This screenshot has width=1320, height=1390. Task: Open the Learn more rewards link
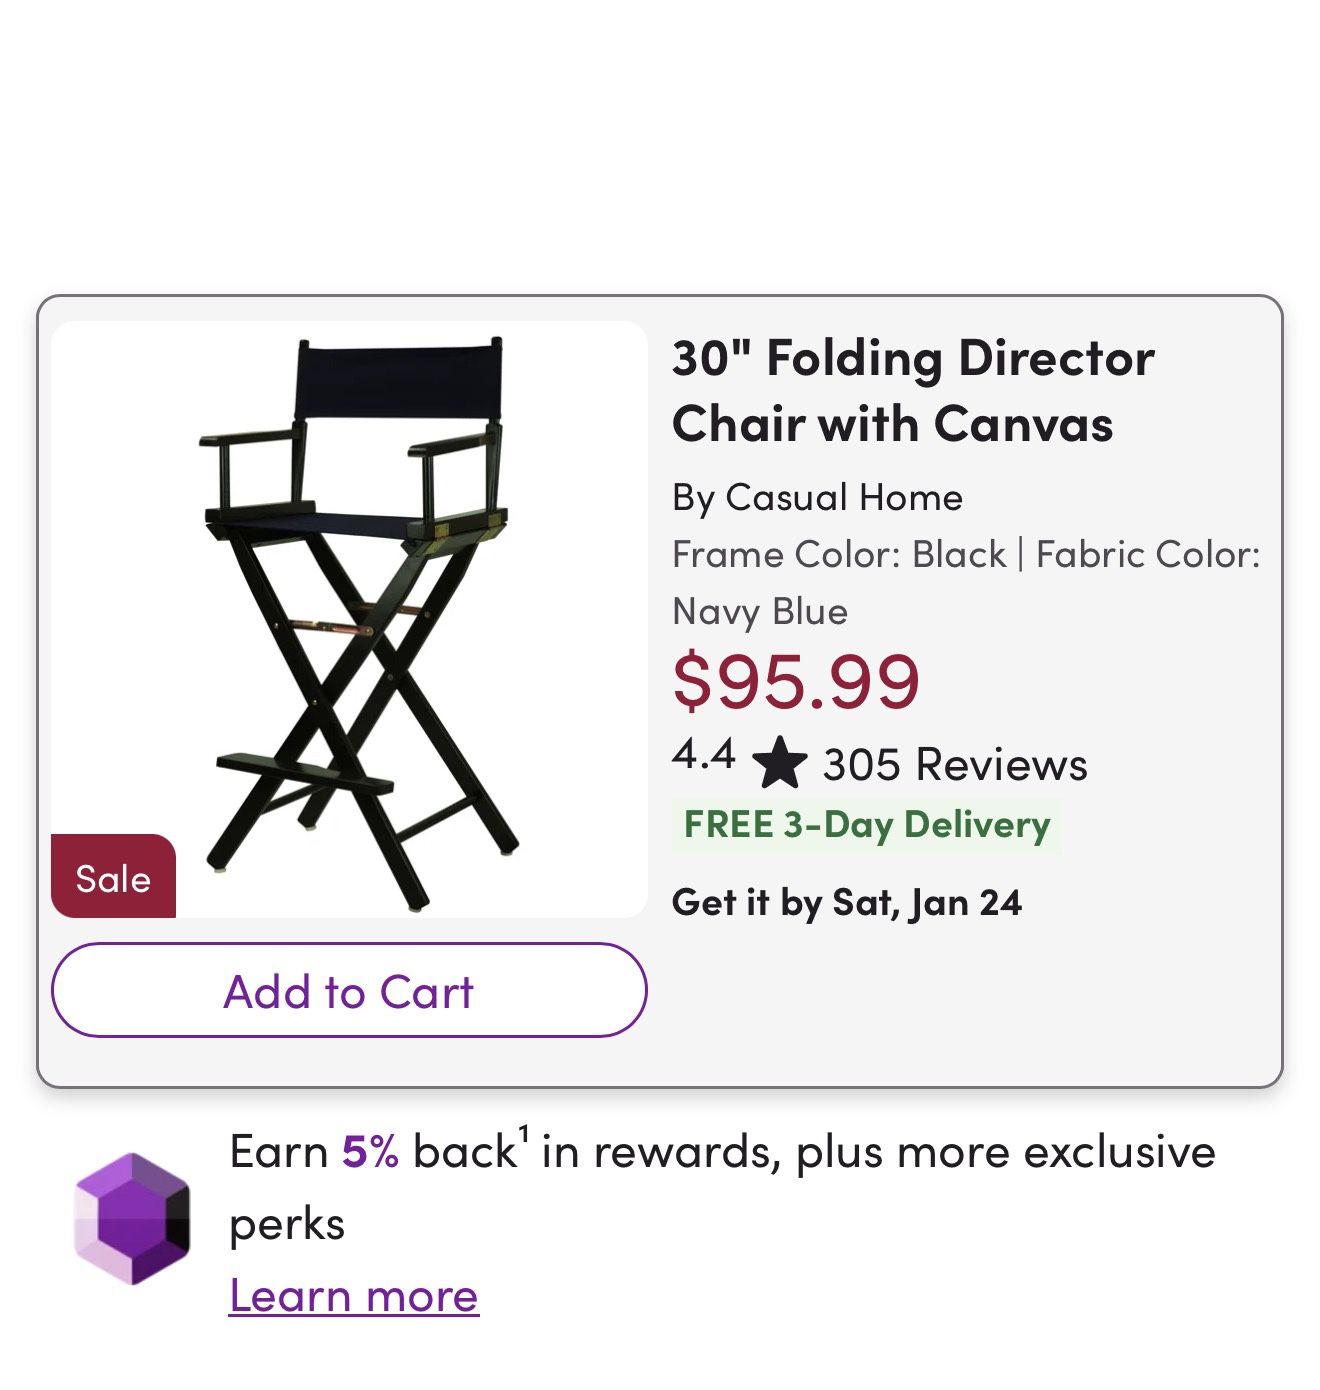[354, 1296]
